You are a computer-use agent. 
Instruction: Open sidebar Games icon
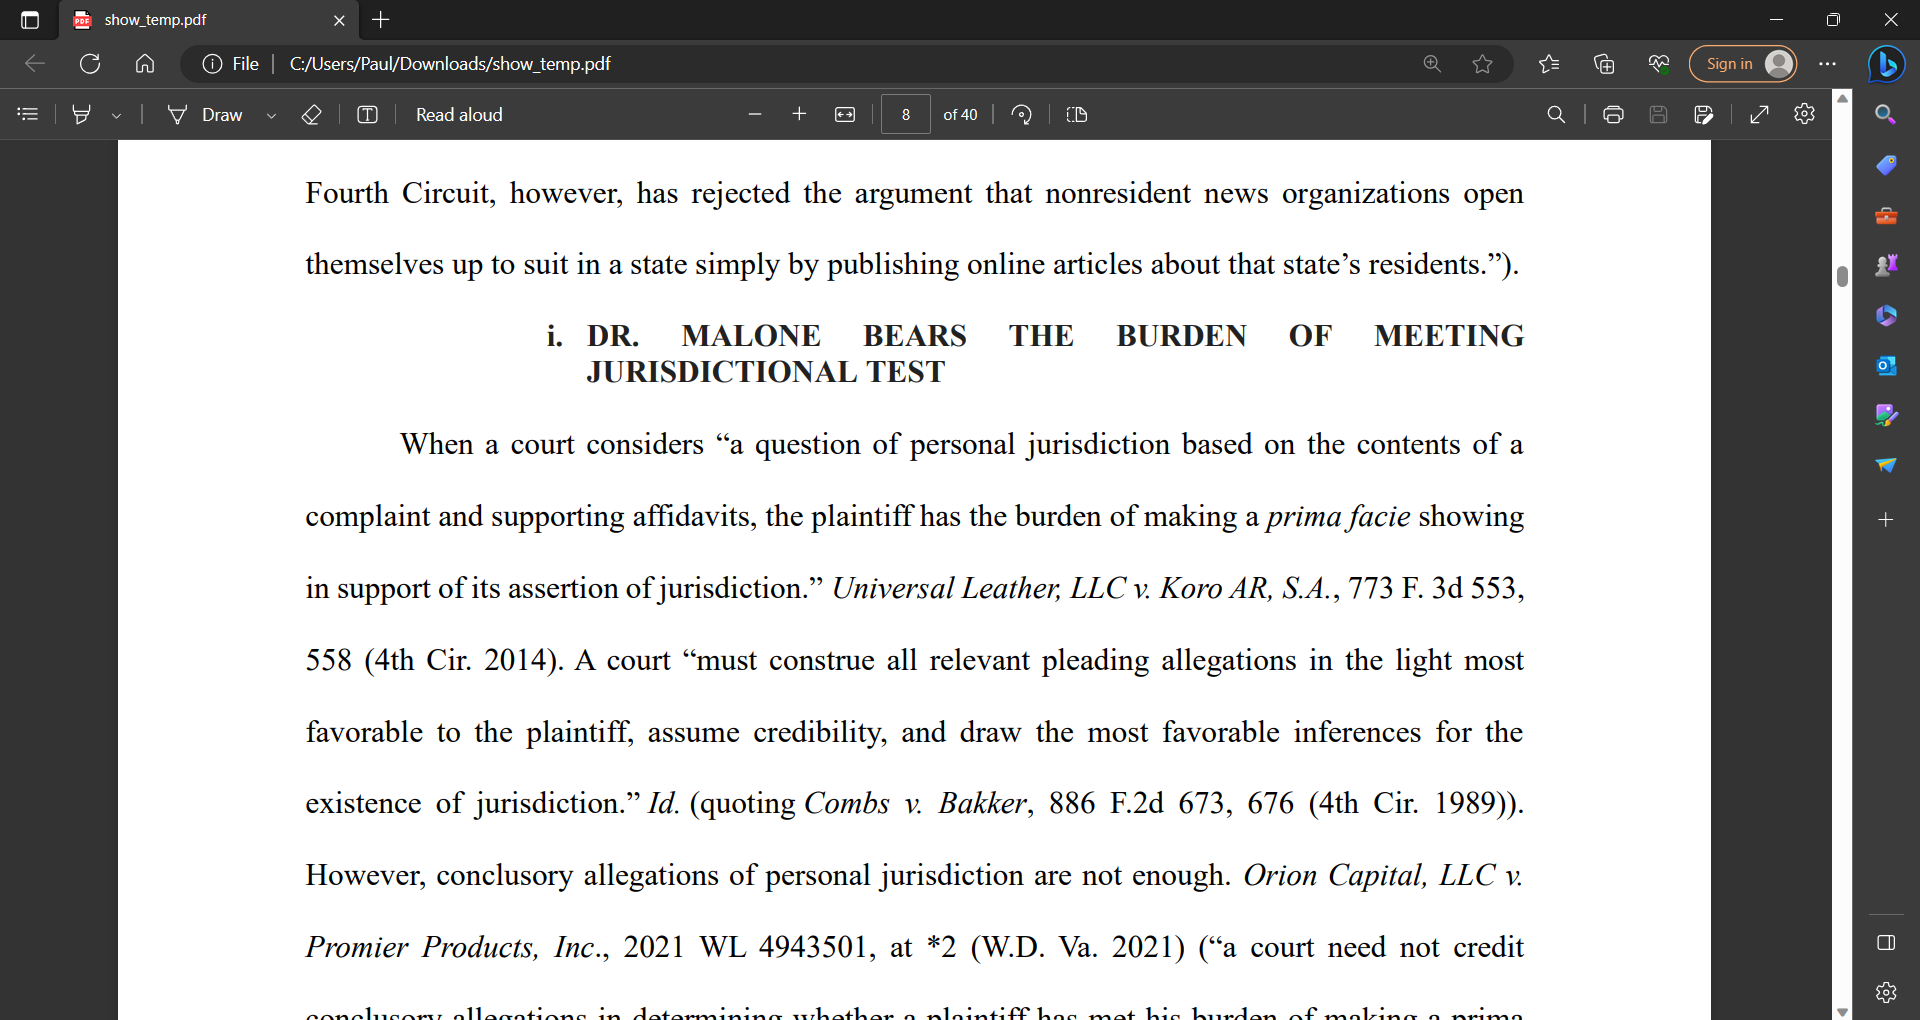click(1886, 265)
